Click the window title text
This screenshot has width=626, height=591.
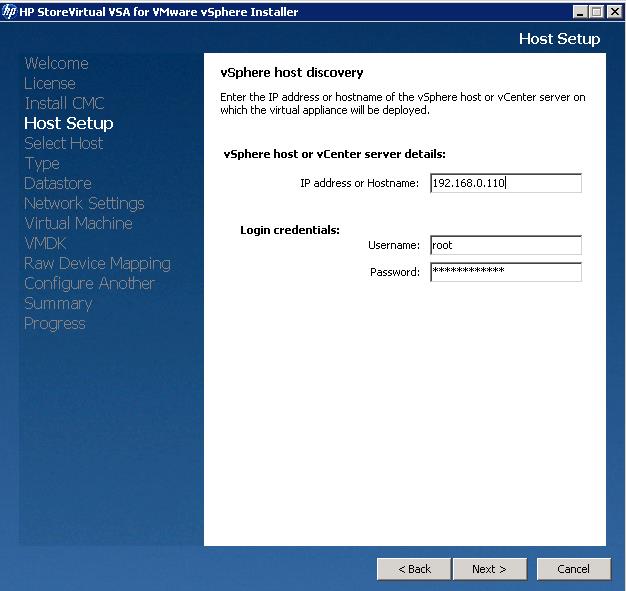158,12
